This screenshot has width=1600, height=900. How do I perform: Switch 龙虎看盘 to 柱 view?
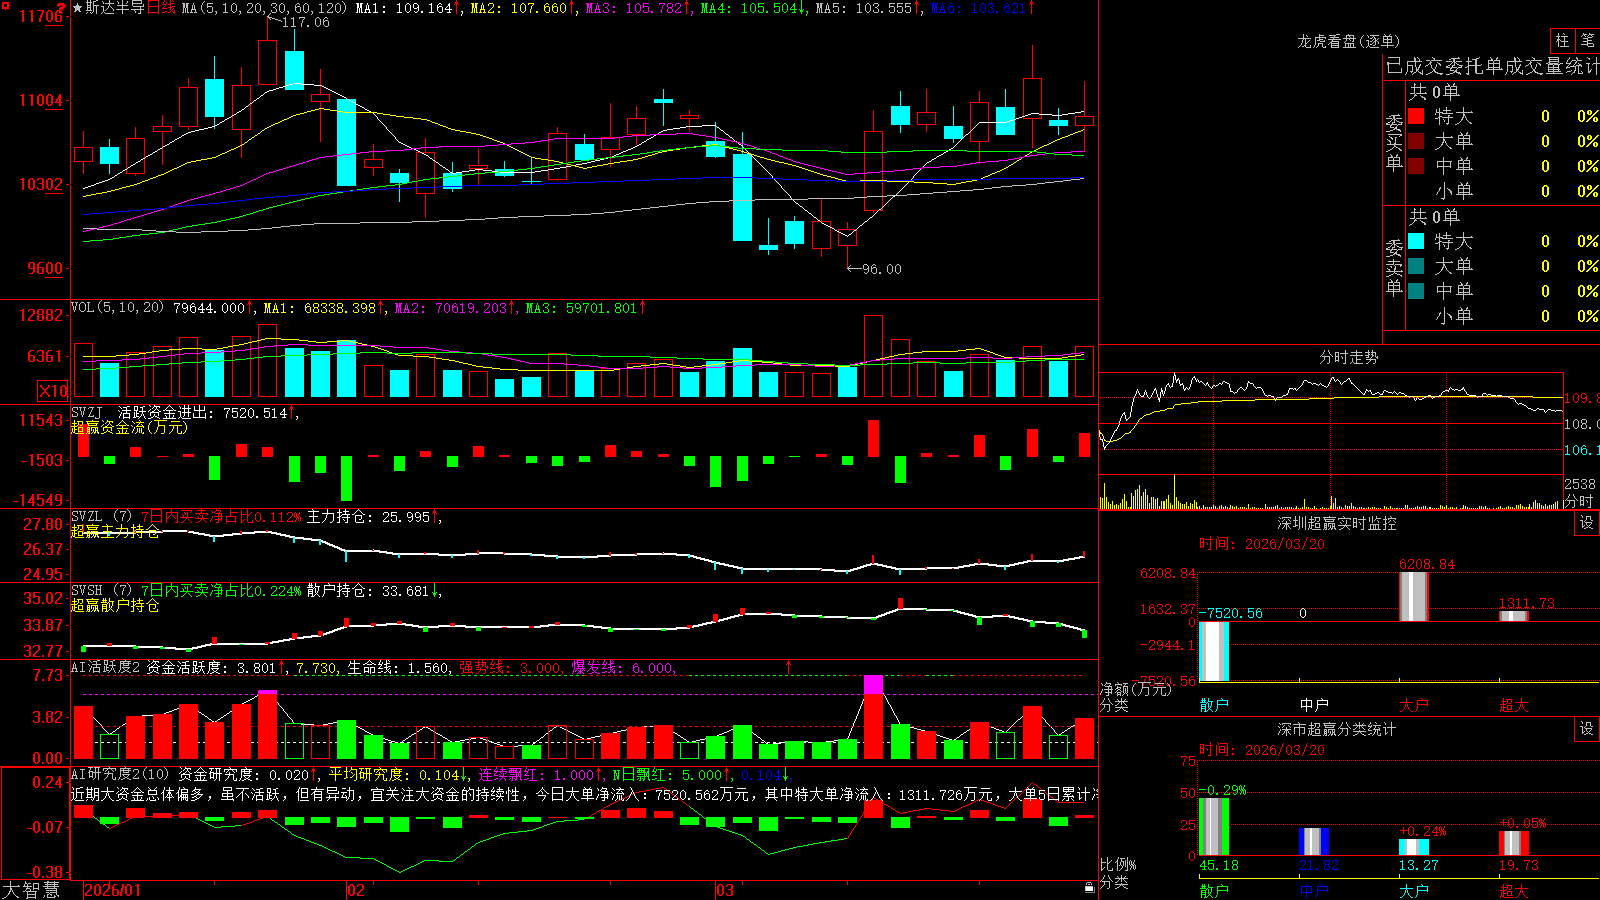tap(1562, 41)
